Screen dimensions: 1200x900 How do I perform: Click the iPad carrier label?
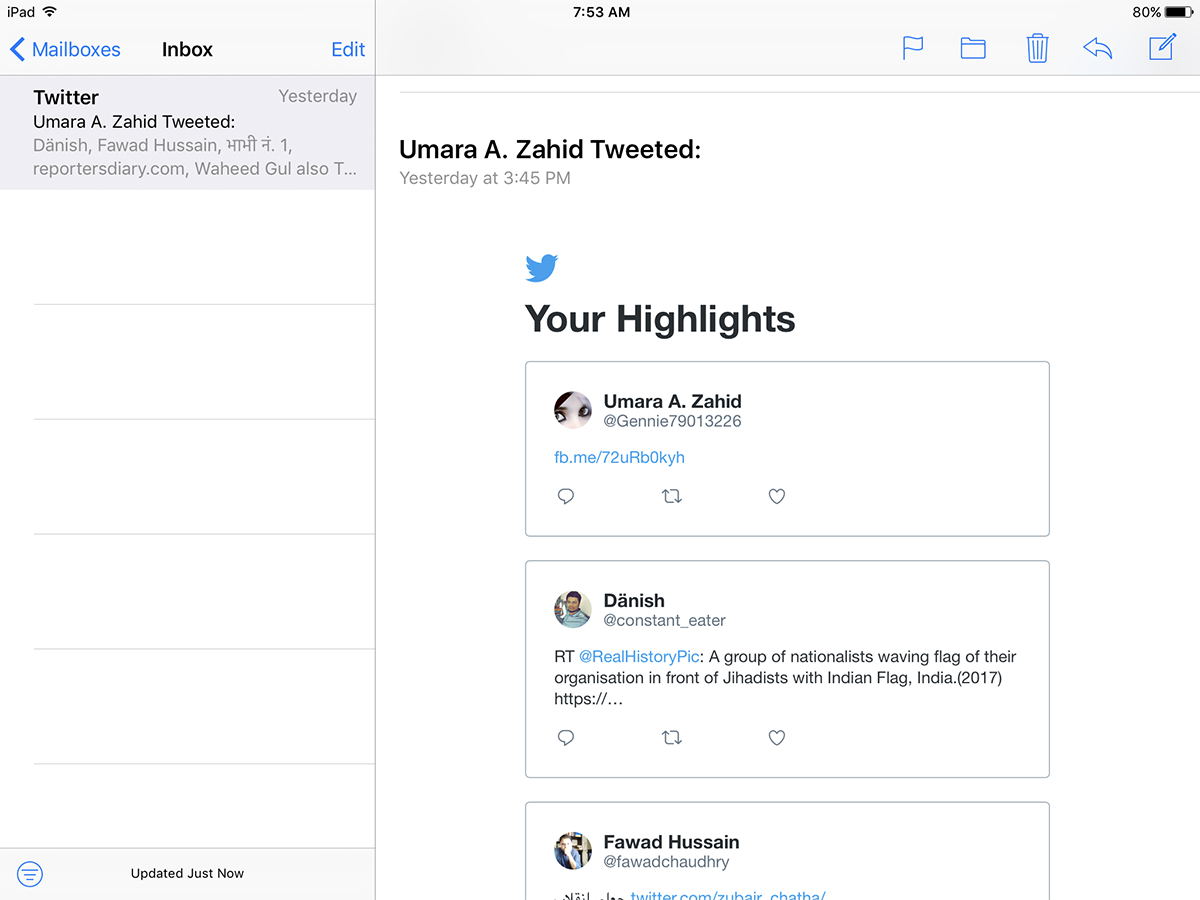click(x=21, y=12)
